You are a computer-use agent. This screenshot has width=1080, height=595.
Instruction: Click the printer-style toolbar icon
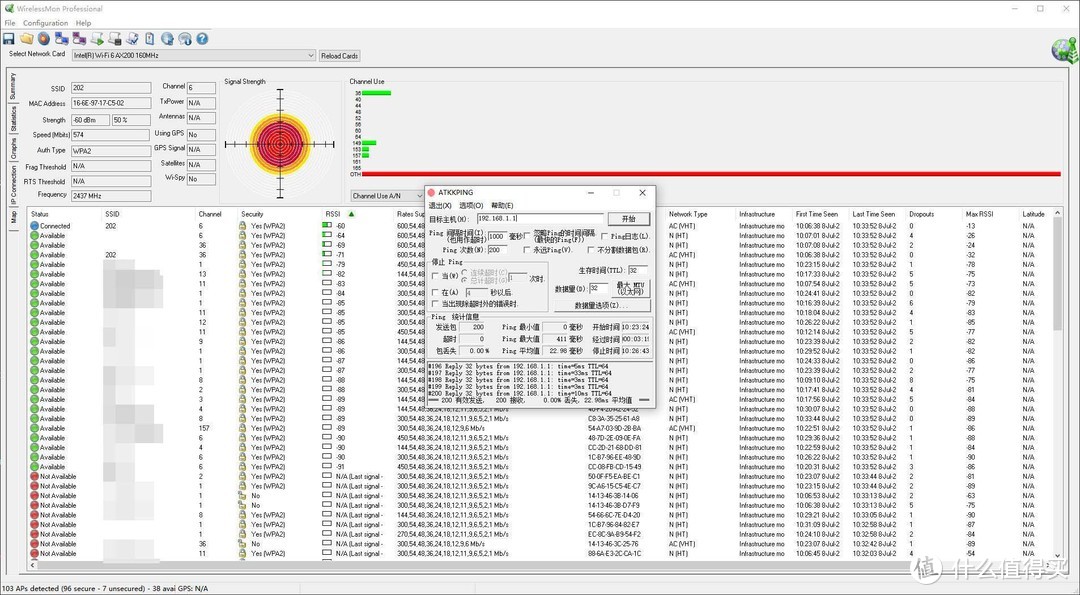coord(114,39)
